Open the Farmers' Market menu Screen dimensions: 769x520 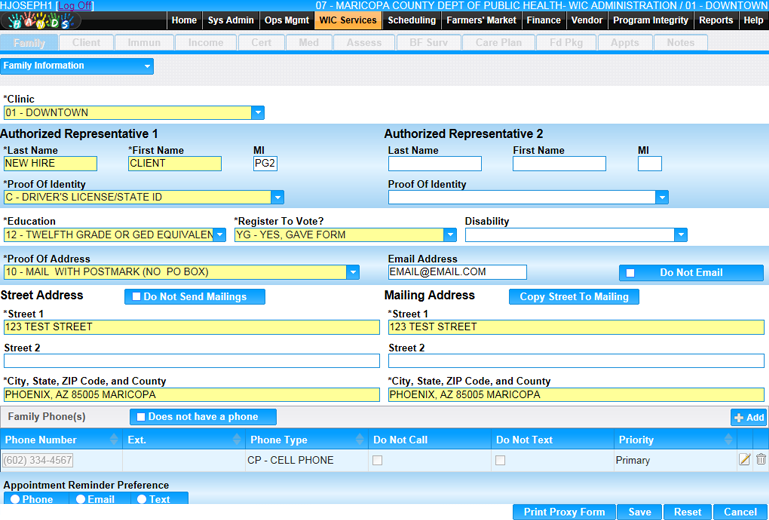click(481, 20)
